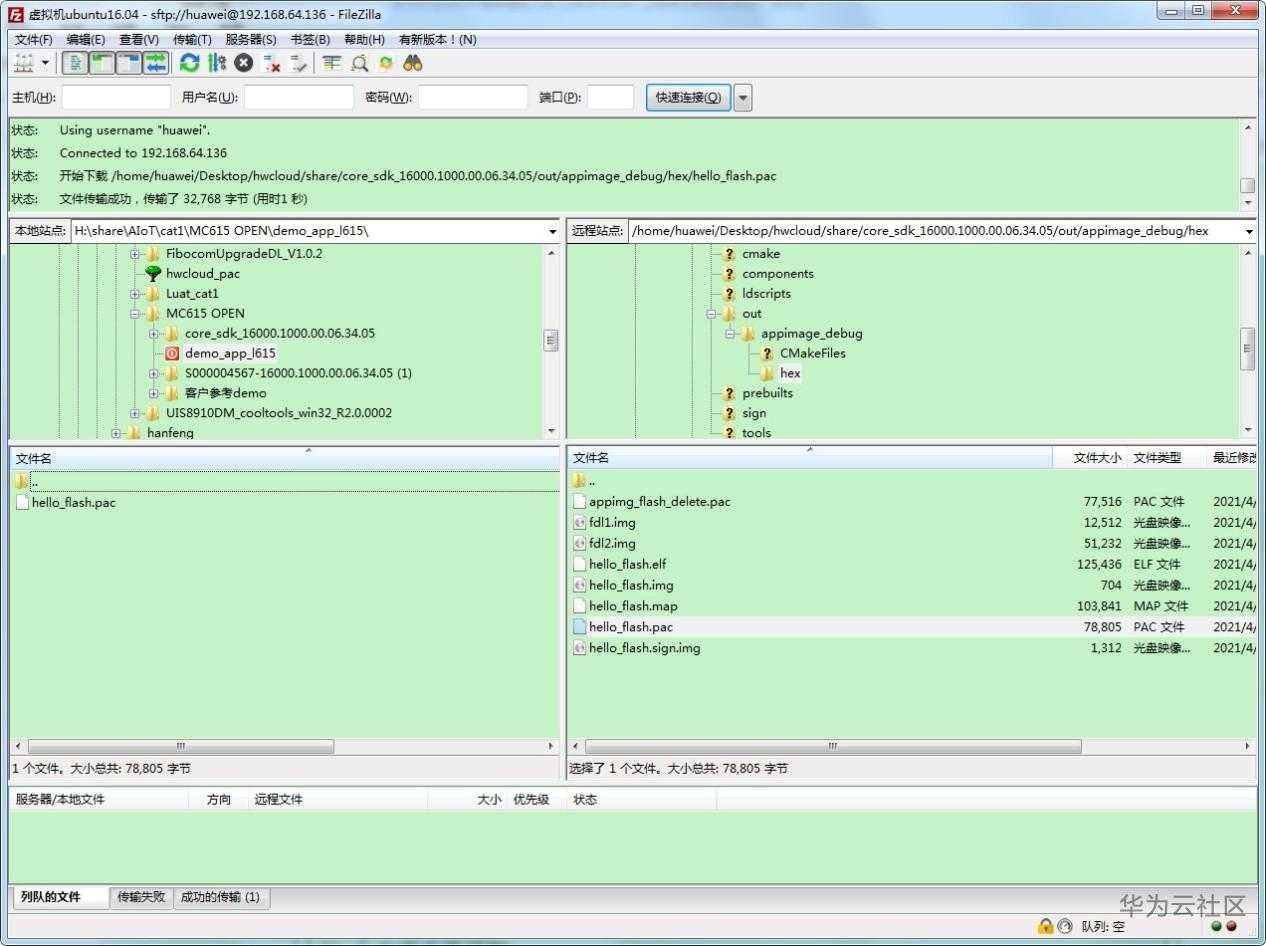Toggle synchronized browsing

[x=386, y=63]
